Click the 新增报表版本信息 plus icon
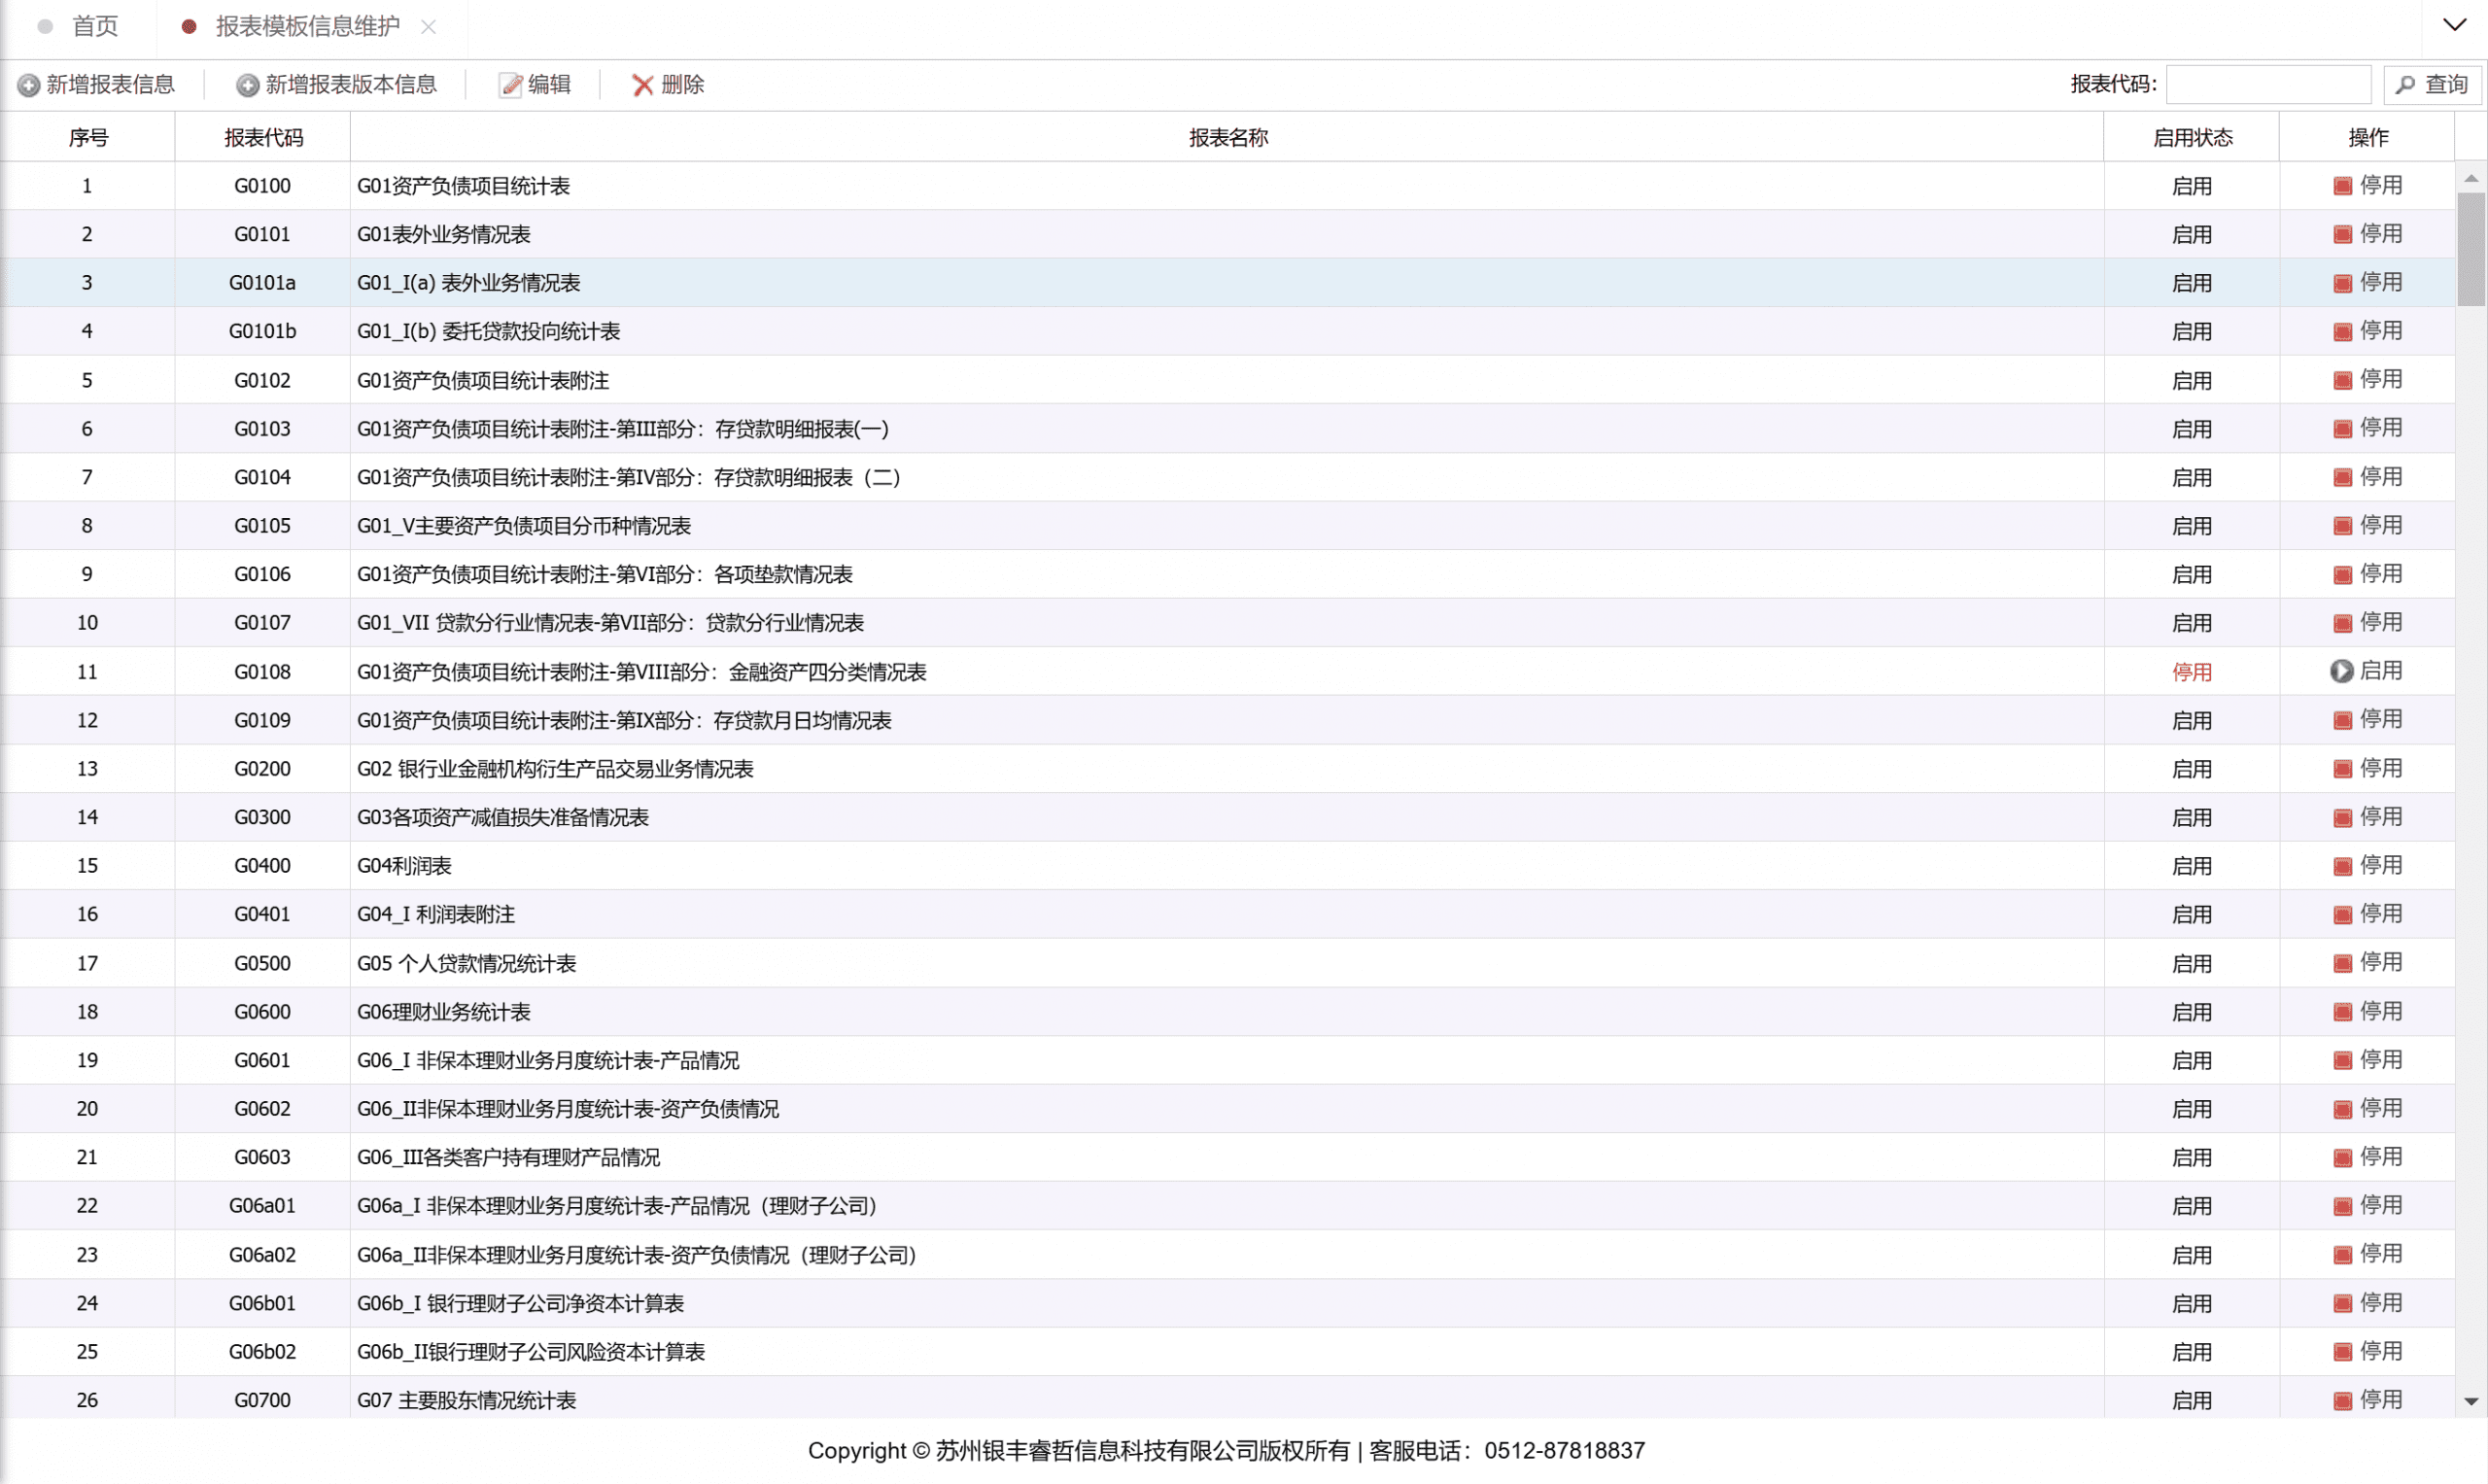Viewport: 2488px width, 1484px height. click(x=247, y=85)
